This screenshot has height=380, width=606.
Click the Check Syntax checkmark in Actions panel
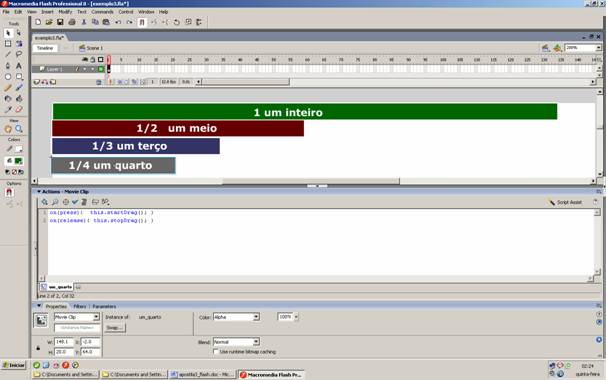(75, 202)
